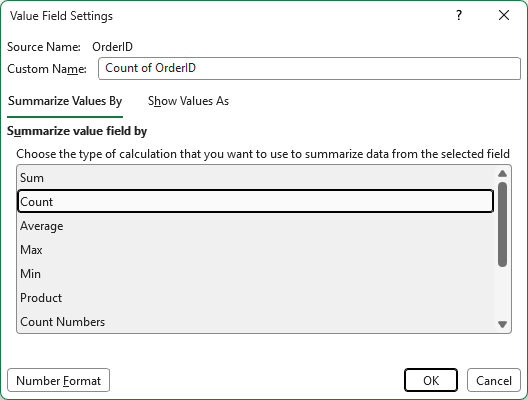Image resolution: width=528 pixels, height=400 pixels.
Task: Choose Max as the summary function
Action: point(255,250)
